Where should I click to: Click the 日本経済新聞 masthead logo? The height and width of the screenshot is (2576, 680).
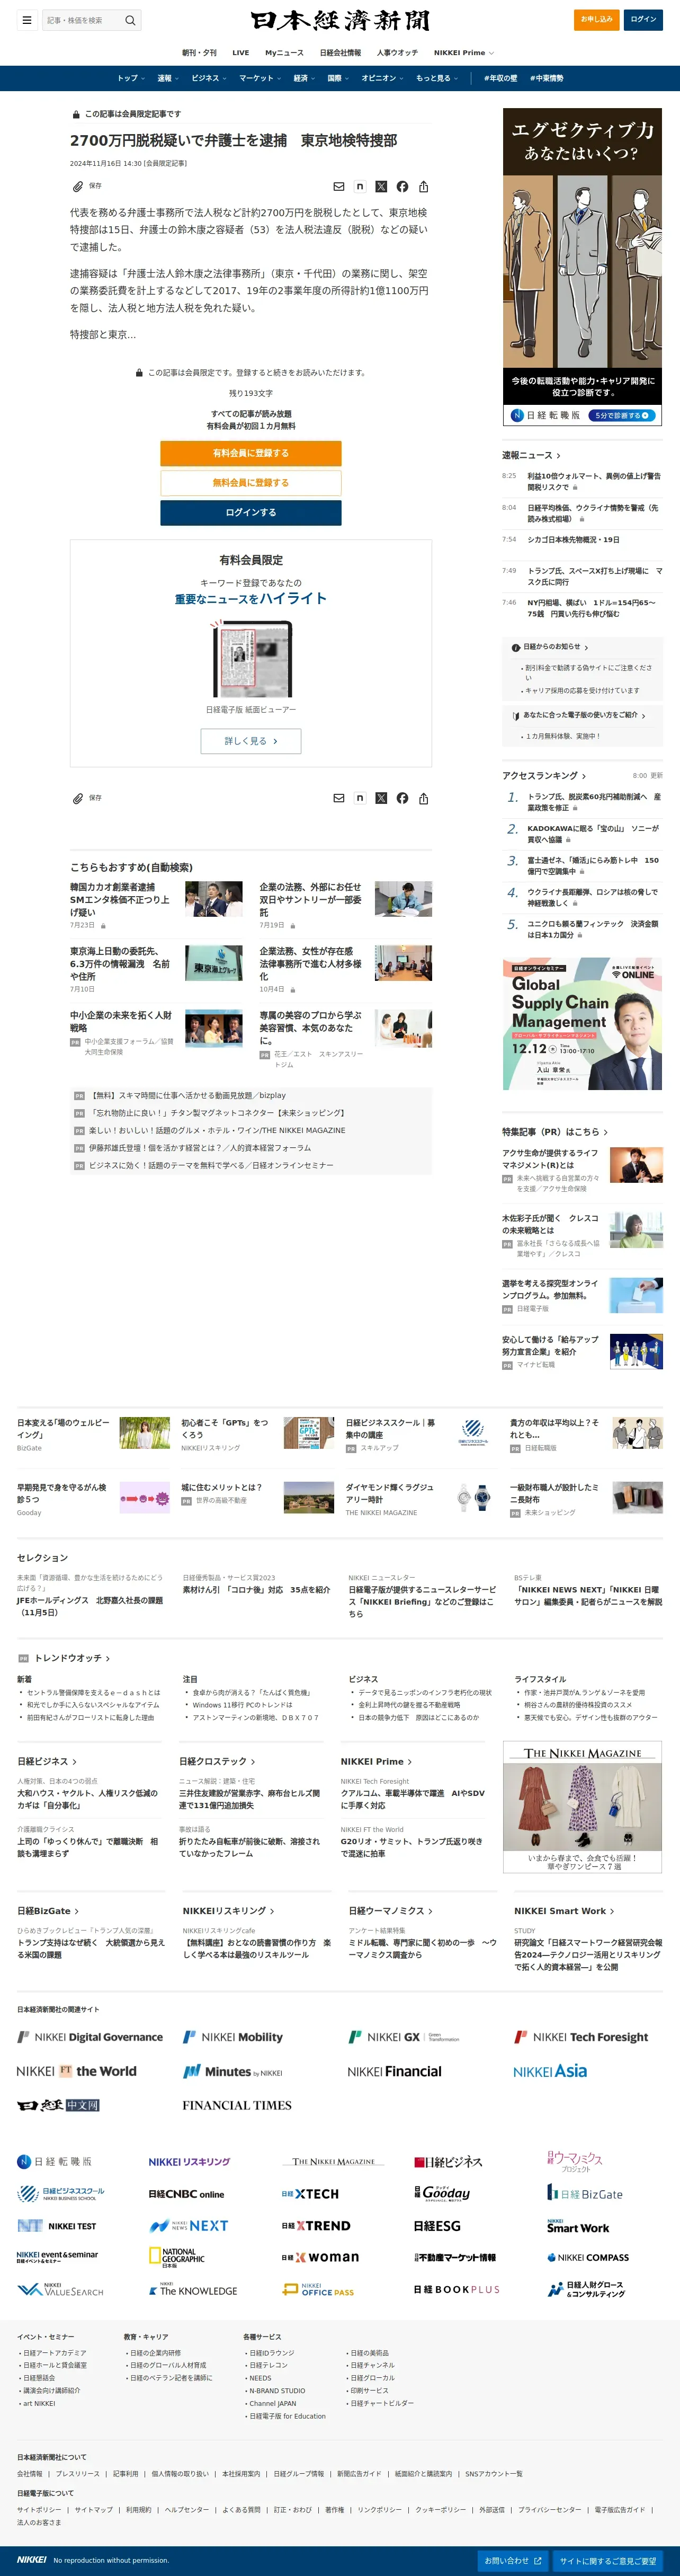(x=340, y=20)
